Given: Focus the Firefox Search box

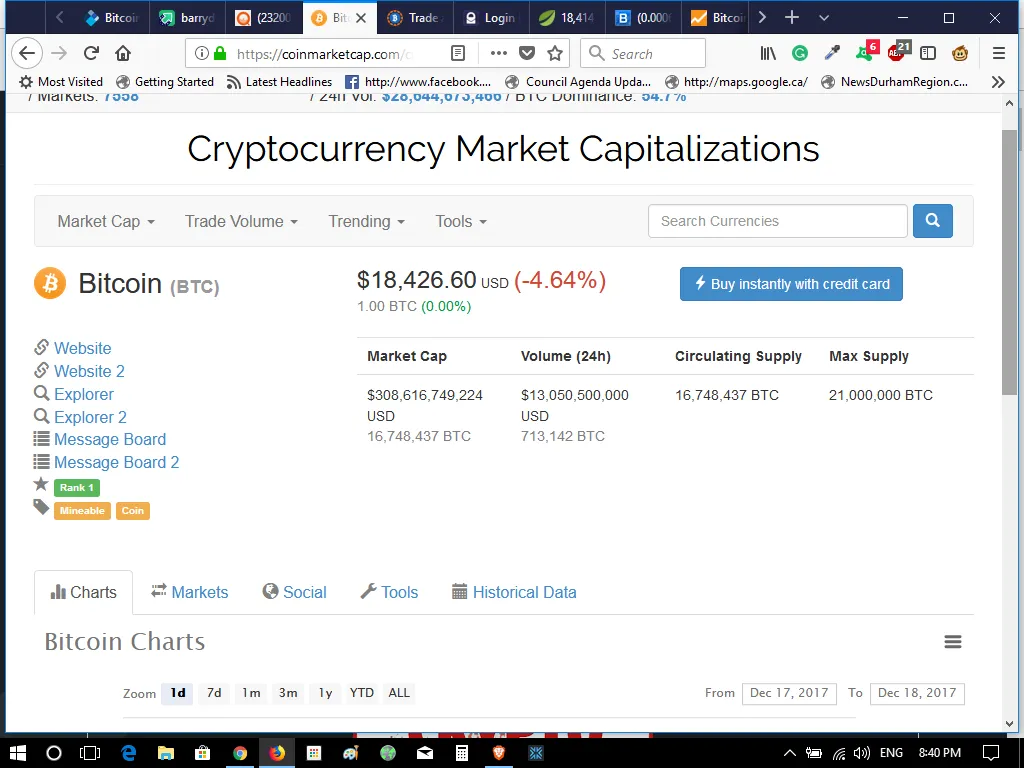Looking at the screenshot, I should point(643,54).
